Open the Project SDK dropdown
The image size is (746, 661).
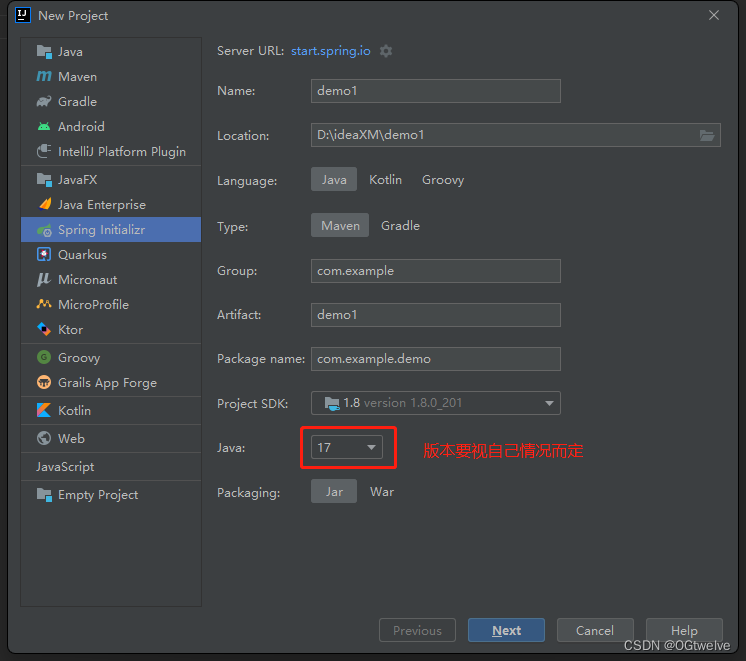point(435,403)
